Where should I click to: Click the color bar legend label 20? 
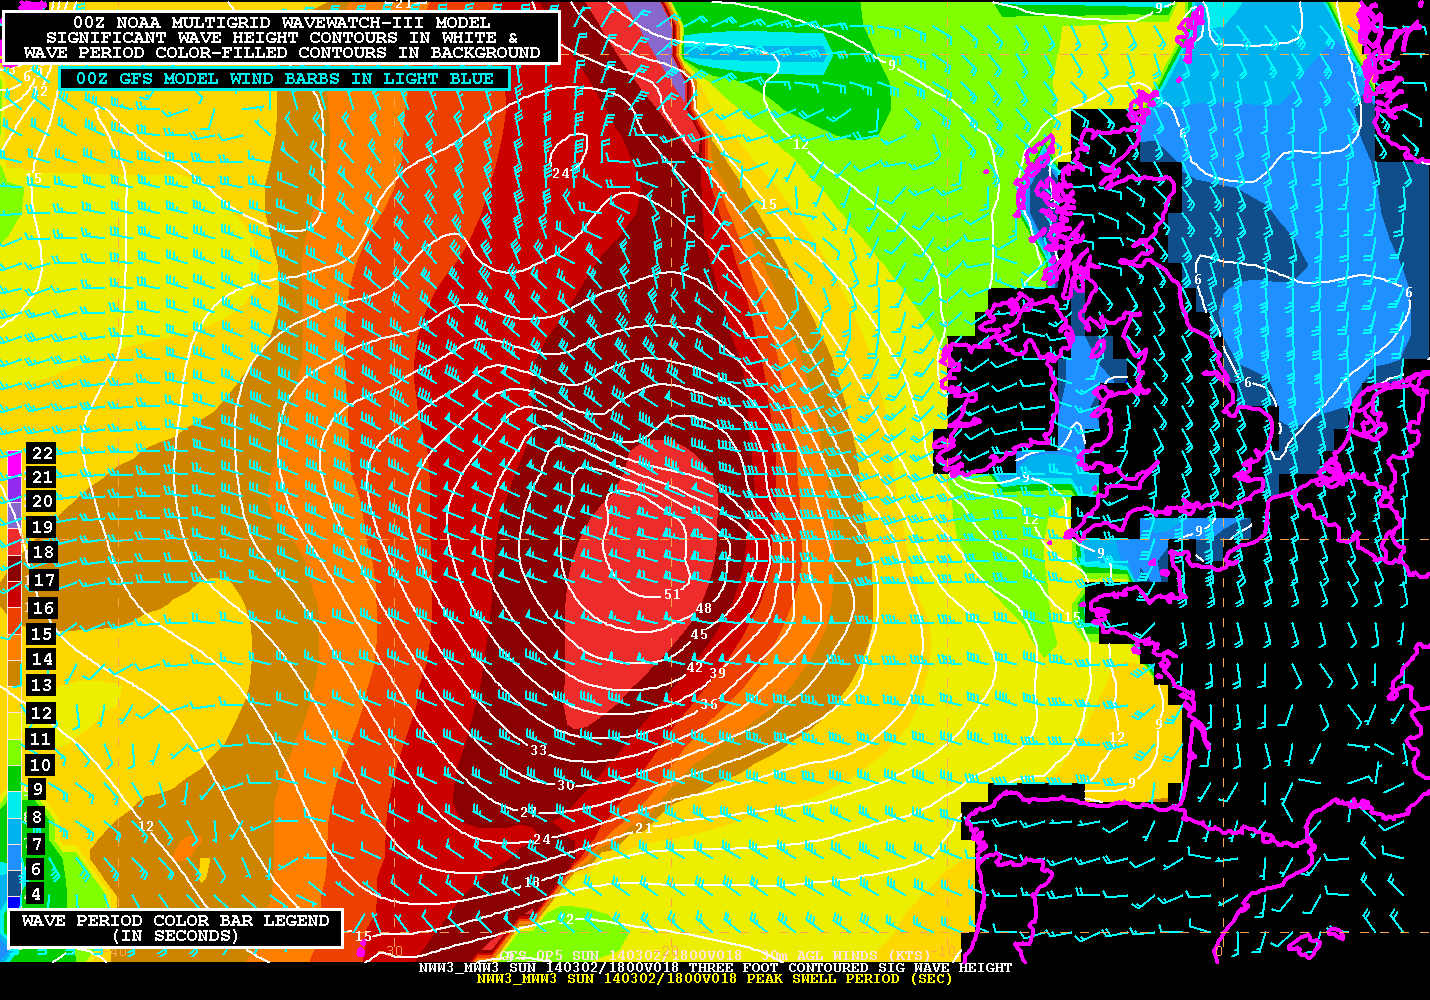click(x=42, y=501)
